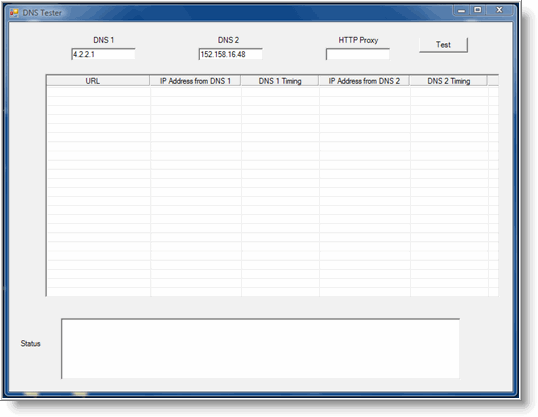The height and width of the screenshot is (417, 538).
Task: Focus the DNS 2 address field
Action: 230,54
